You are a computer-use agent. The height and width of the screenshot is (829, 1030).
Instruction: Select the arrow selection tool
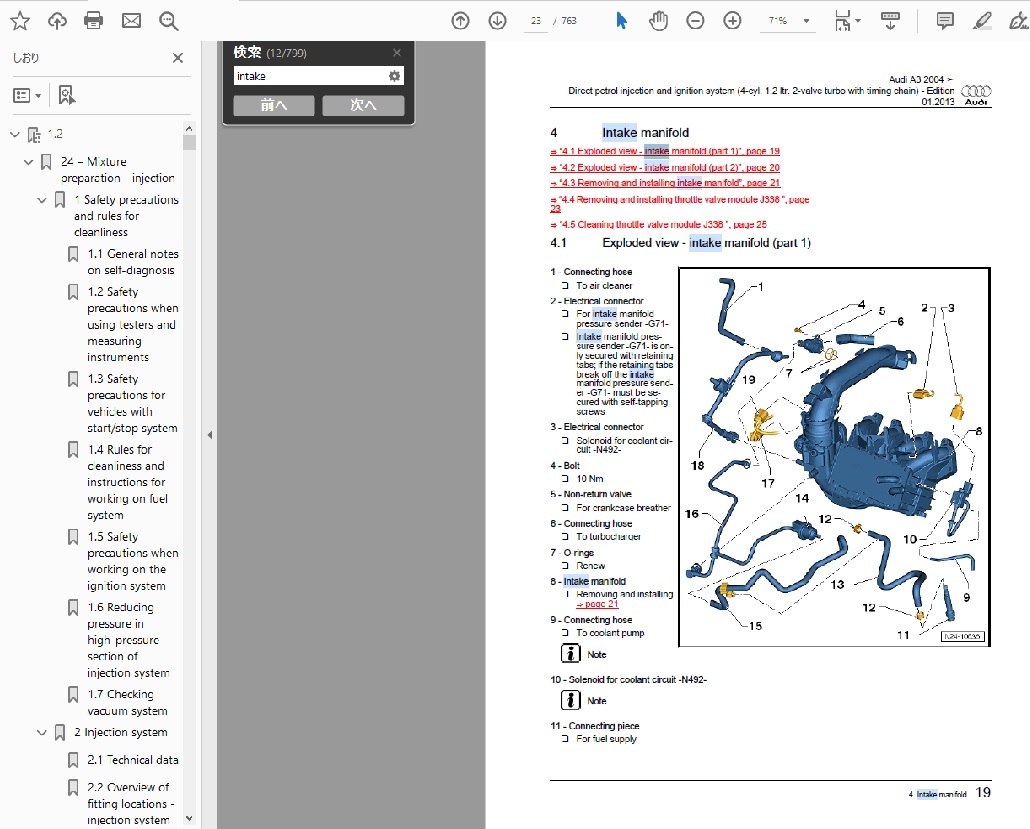click(x=621, y=21)
